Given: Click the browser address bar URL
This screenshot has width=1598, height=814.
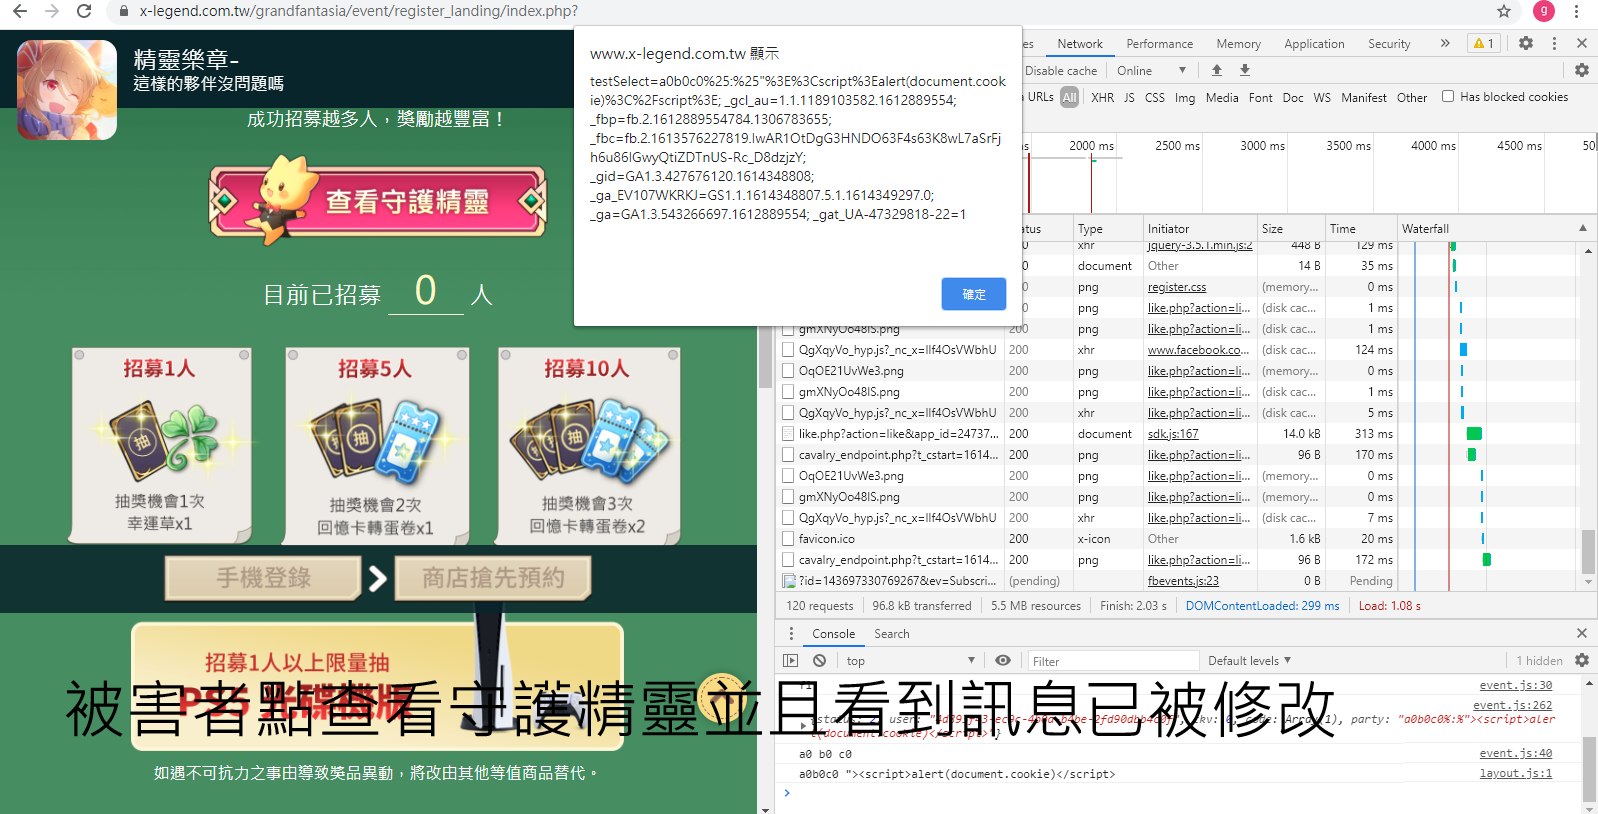Looking at the screenshot, I should coord(358,11).
